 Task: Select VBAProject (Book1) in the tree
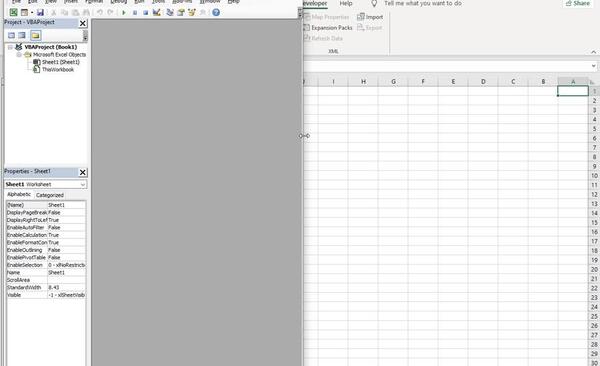51,47
